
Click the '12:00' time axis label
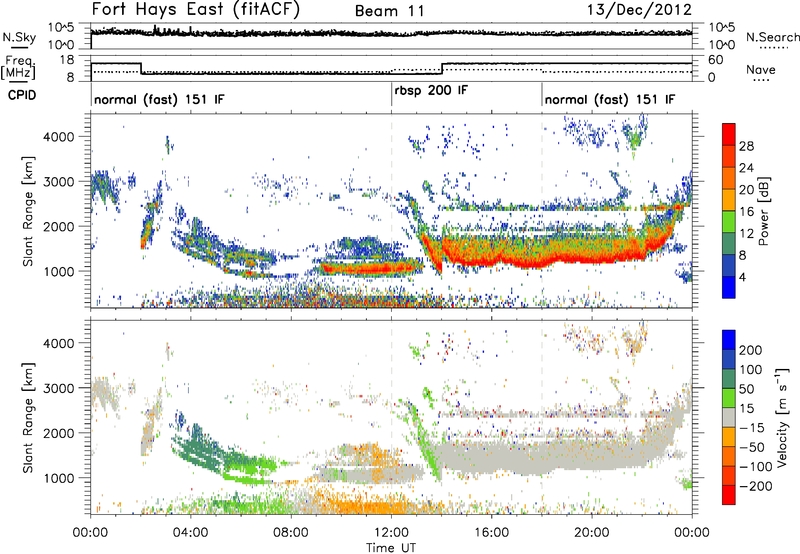point(391,533)
